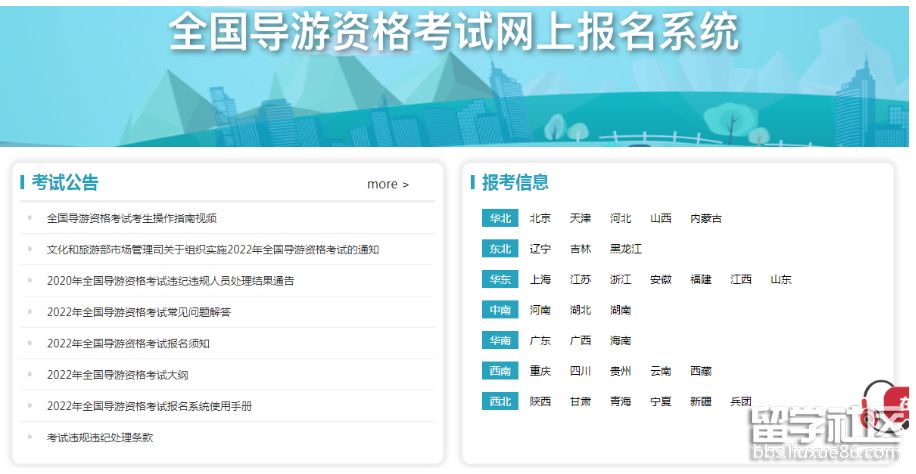Open 全国导游资格考试考生操作指南视频 announcement
Image resolution: width=916 pixels, height=474 pixels.
[131, 218]
